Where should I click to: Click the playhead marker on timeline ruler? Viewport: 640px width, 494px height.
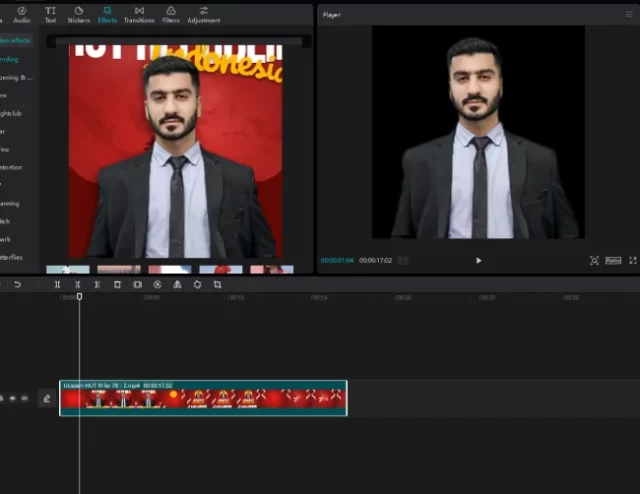pyautogui.click(x=80, y=296)
